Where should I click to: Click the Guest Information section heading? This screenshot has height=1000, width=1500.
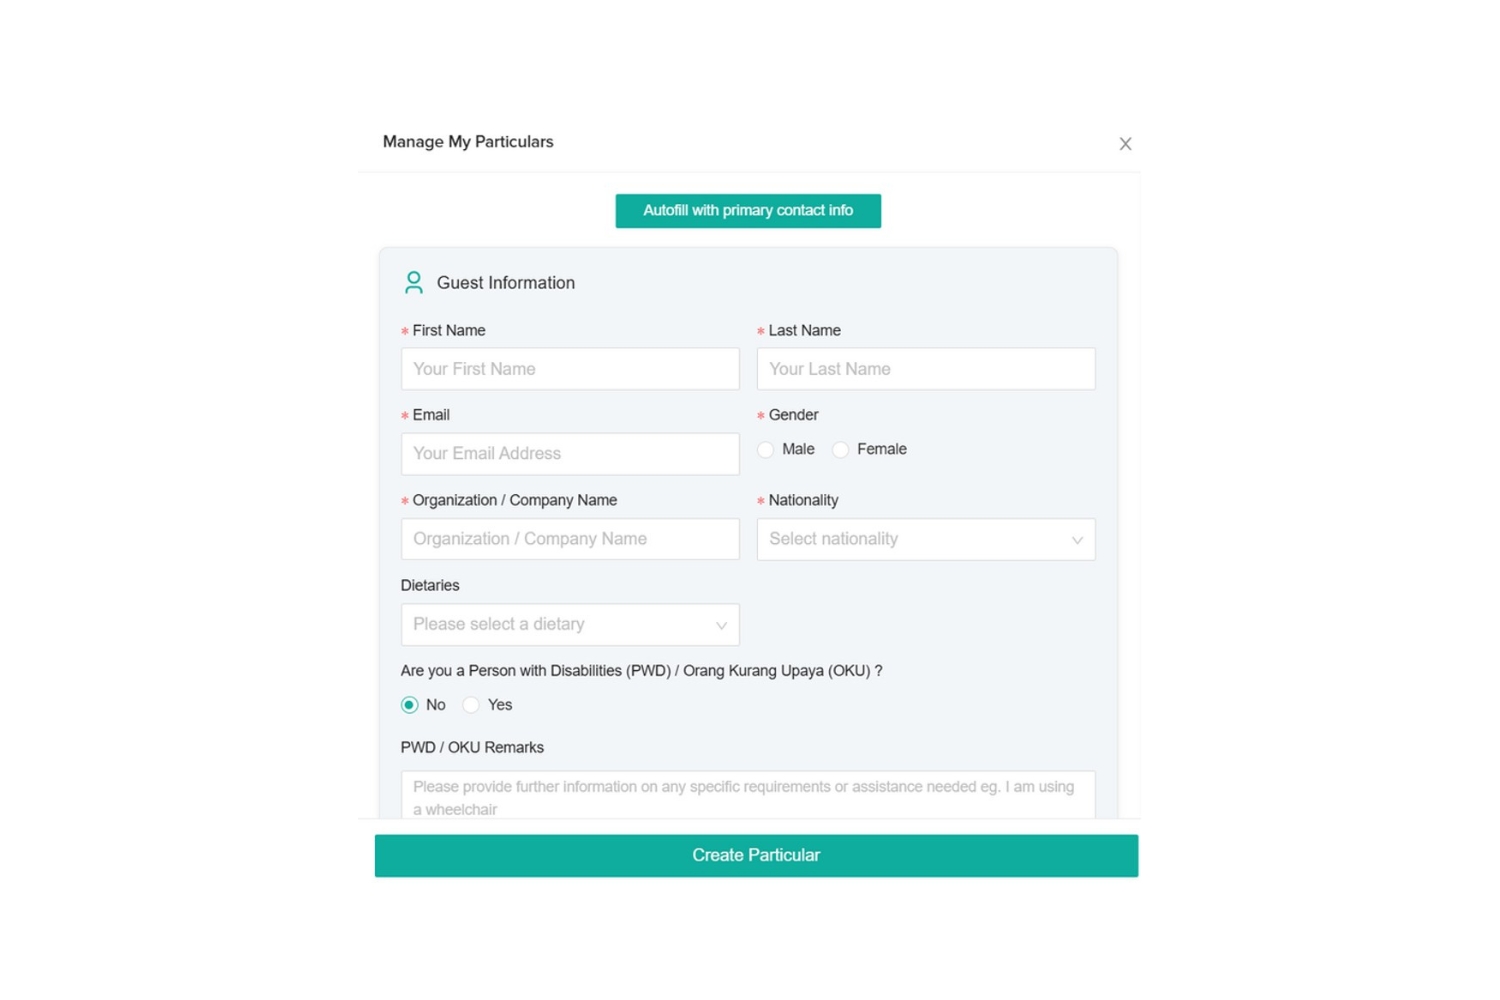pos(505,283)
